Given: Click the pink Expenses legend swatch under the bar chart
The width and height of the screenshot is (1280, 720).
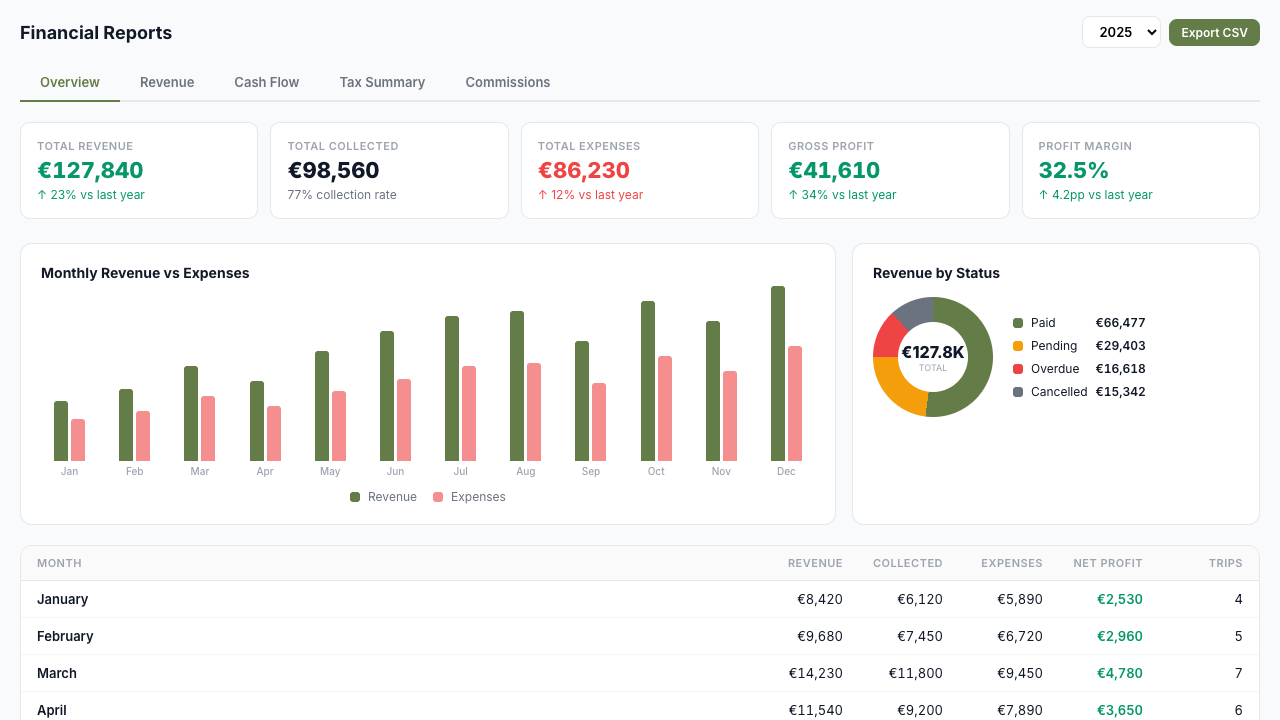Looking at the screenshot, I should (438, 497).
